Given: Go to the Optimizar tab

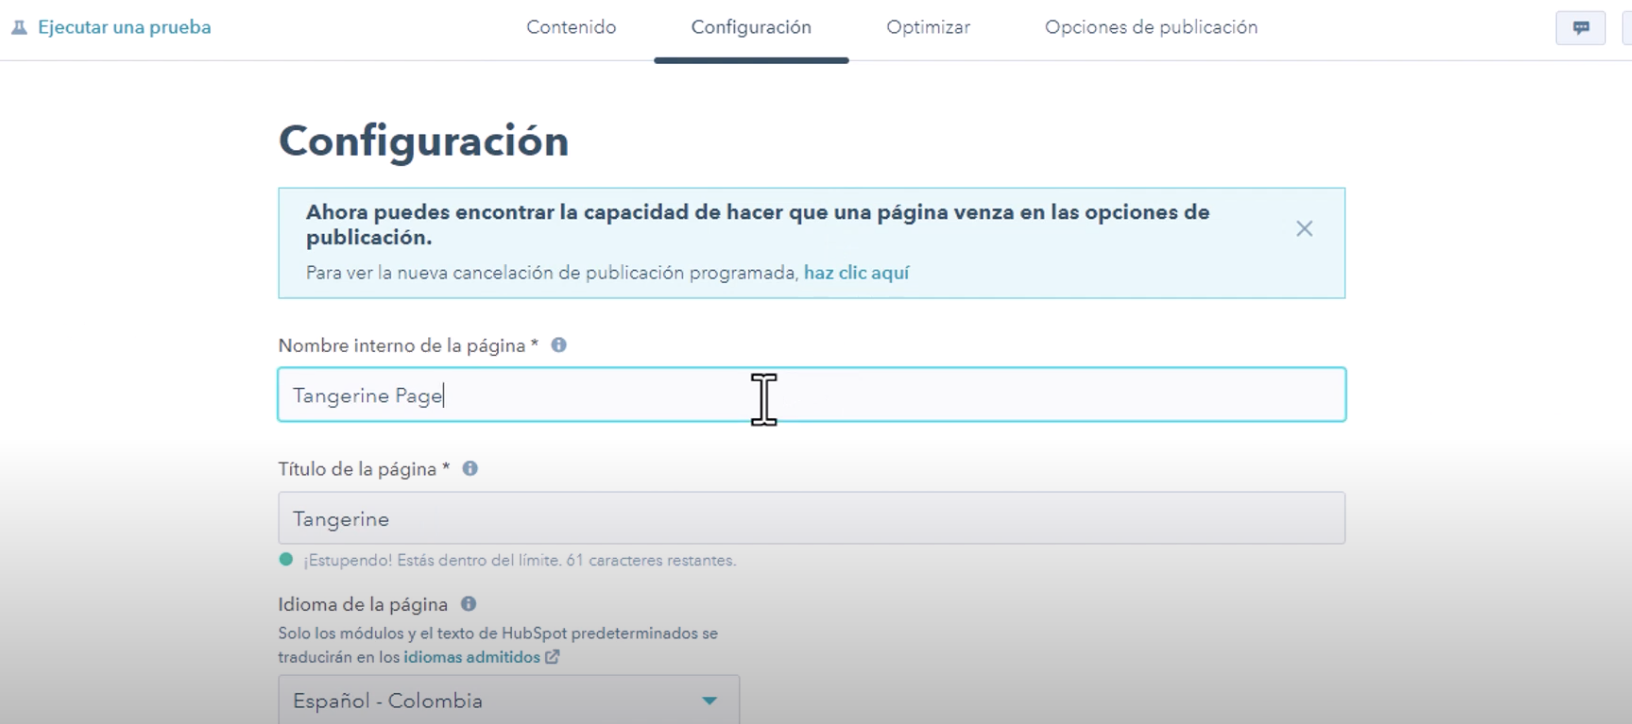Looking at the screenshot, I should 928,27.
